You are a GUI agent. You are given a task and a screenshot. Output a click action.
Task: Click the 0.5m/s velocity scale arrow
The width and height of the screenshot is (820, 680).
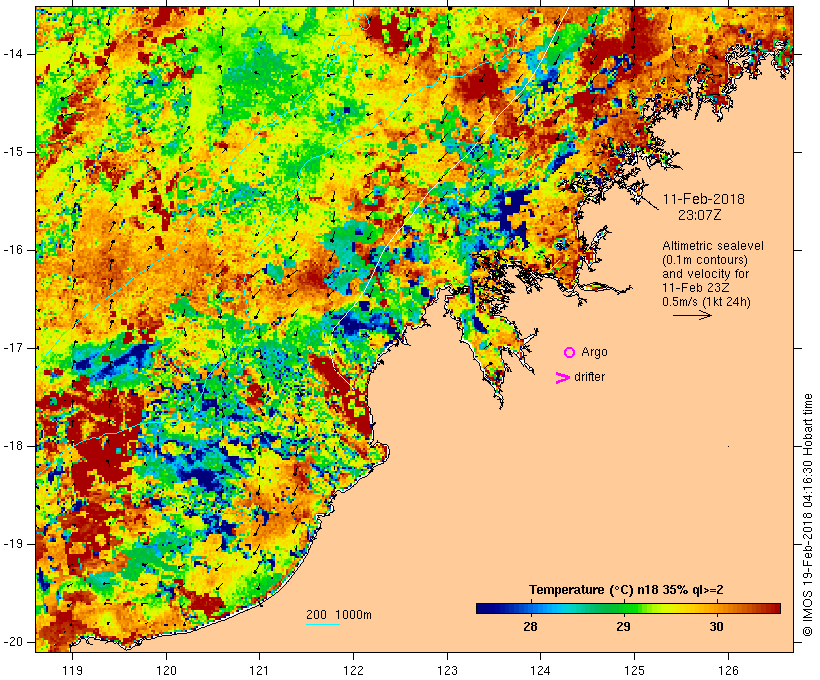[692, 315]
